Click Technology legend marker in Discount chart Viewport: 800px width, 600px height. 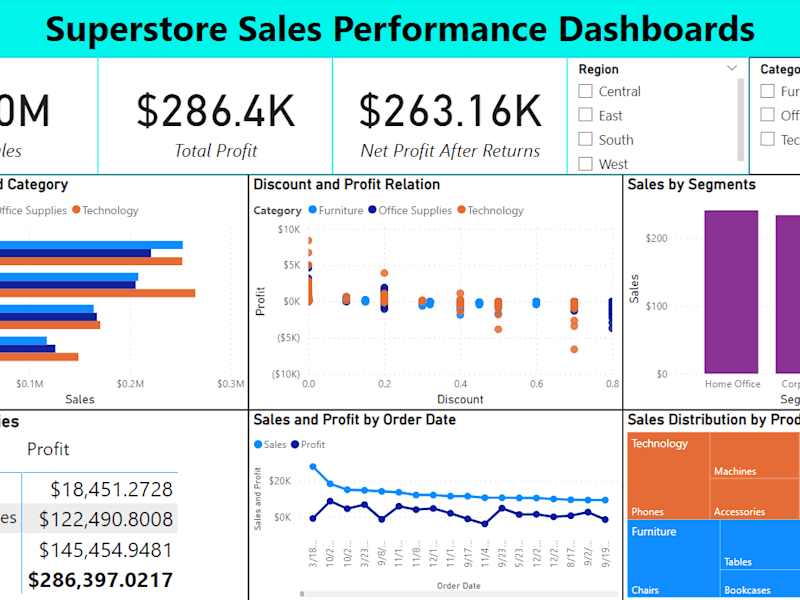tap(462, 210)
